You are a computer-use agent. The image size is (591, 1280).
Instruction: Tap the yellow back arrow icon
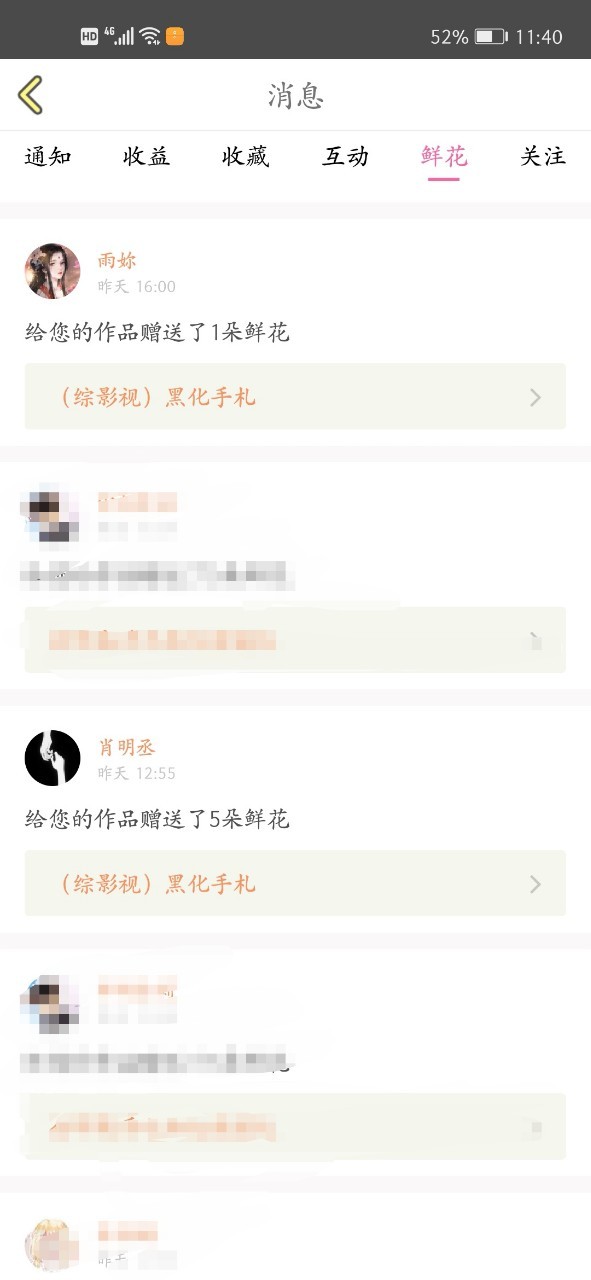point(31,95)
